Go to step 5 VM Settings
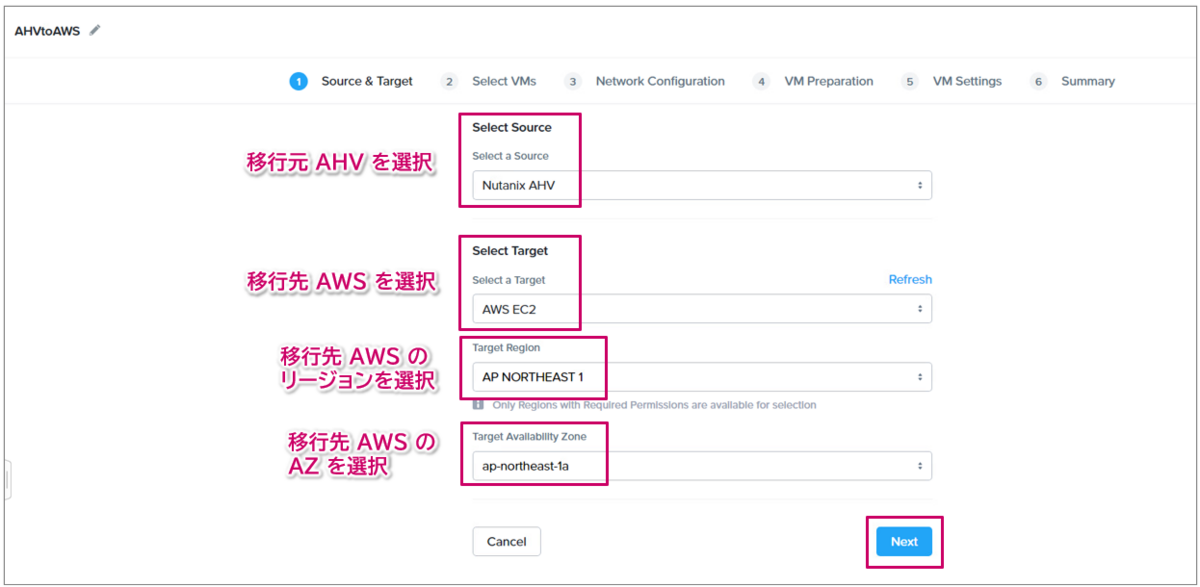This screenshot has width=1200, height=587. [951, 82]
